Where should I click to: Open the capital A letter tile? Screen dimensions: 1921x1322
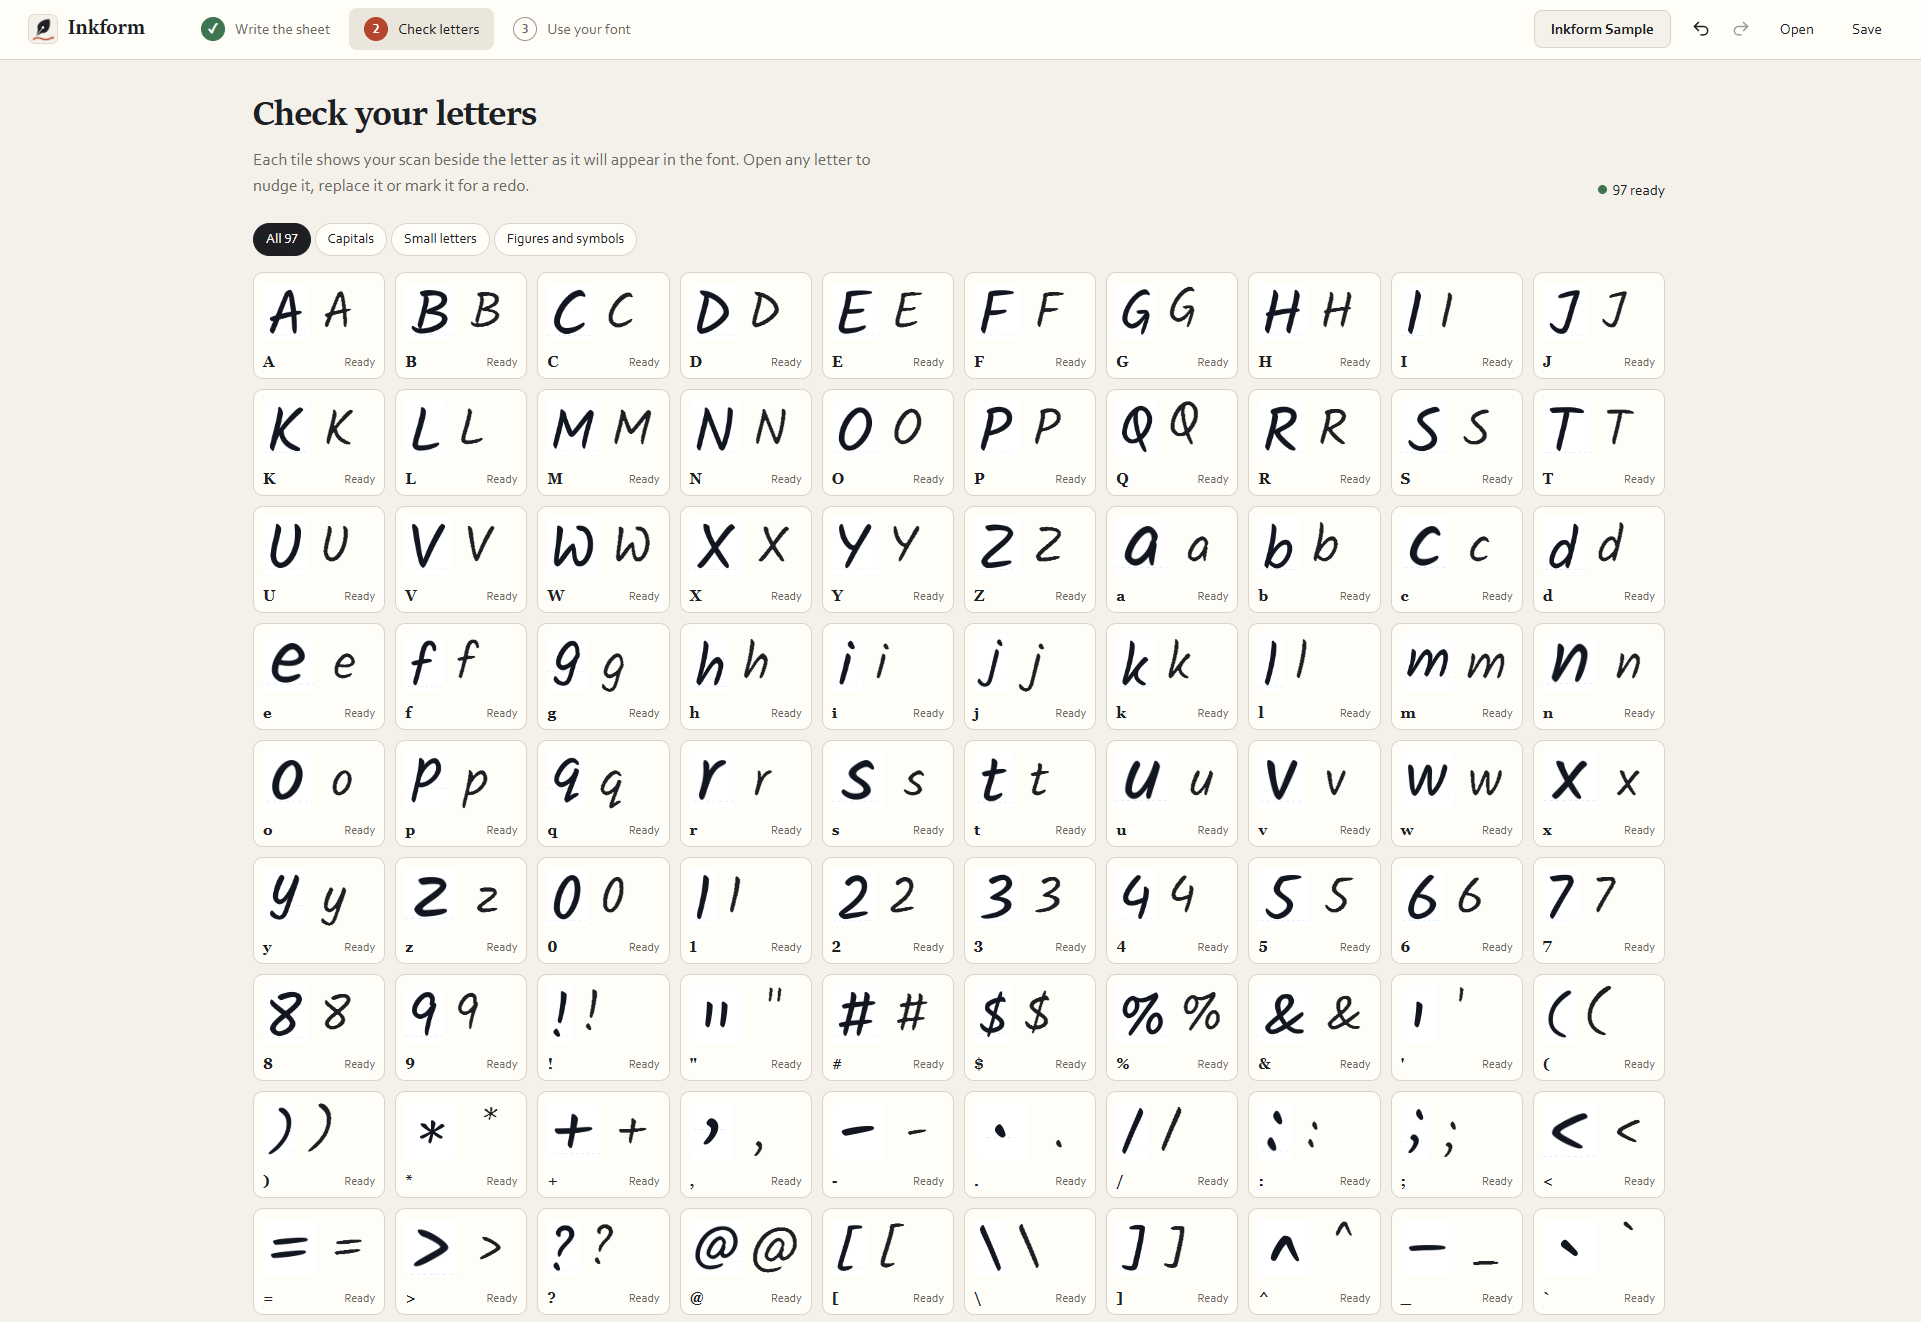(319, 325)
